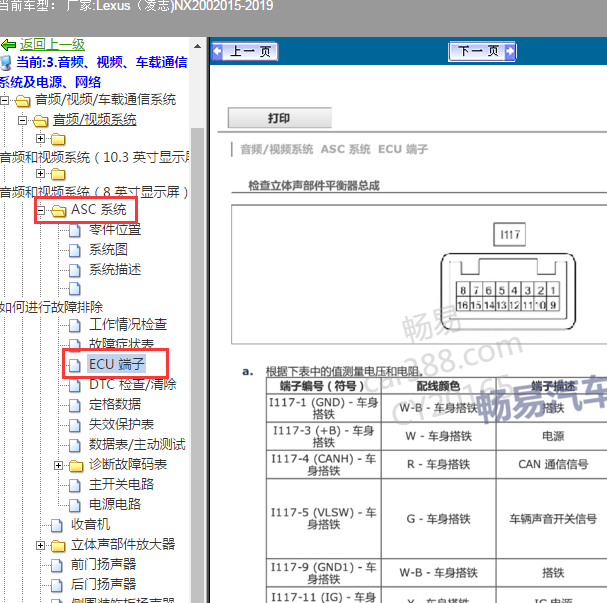Open the 系统描述 page
Screen dimensions: 607x603
coord(115,269)
